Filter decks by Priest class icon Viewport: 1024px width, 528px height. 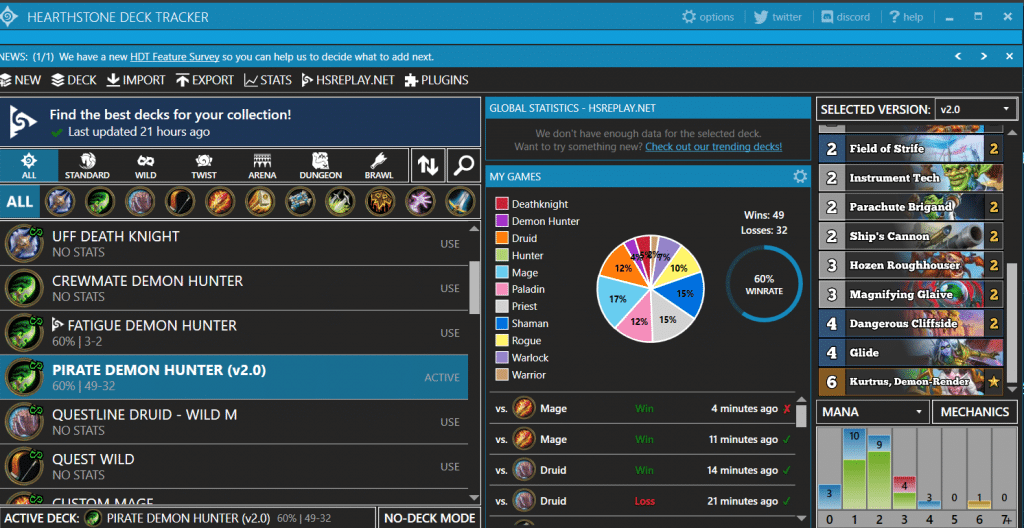[x=300, y=201]
